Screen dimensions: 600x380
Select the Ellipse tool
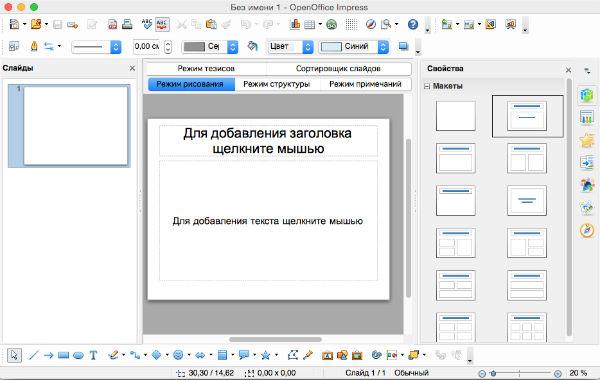pos(78,355)
